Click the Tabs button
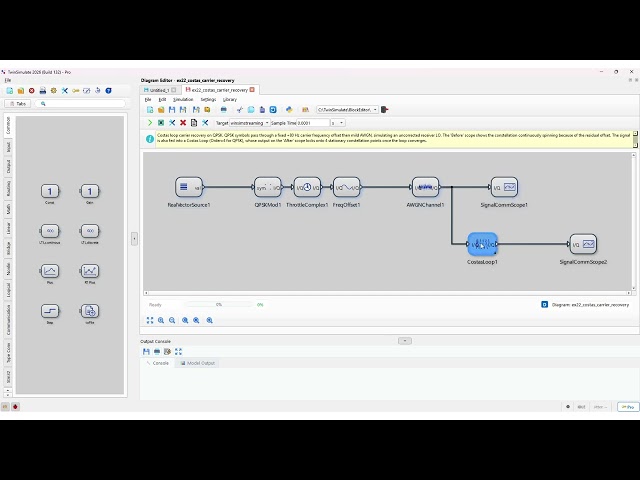 [x=18, y=104]
